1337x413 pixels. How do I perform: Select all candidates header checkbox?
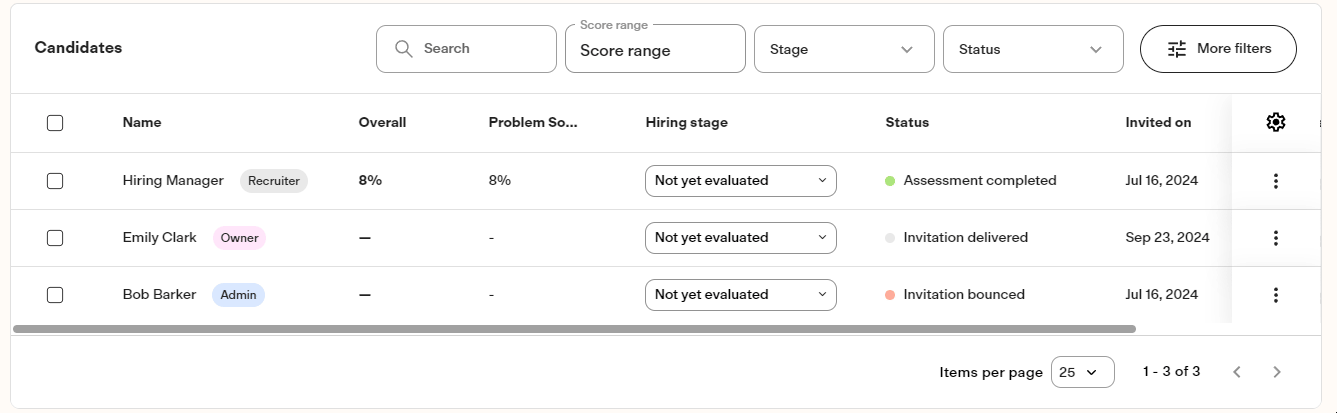(x=55, y=123)
